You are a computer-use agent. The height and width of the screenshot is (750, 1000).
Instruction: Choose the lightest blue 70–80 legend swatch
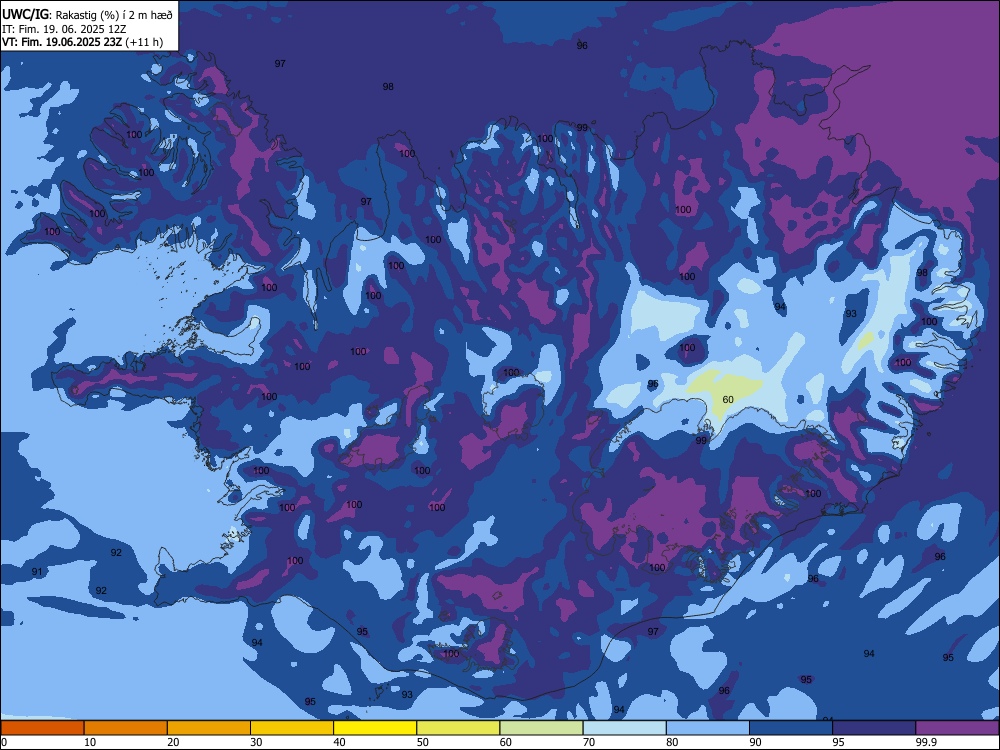(x=625, y=728)
